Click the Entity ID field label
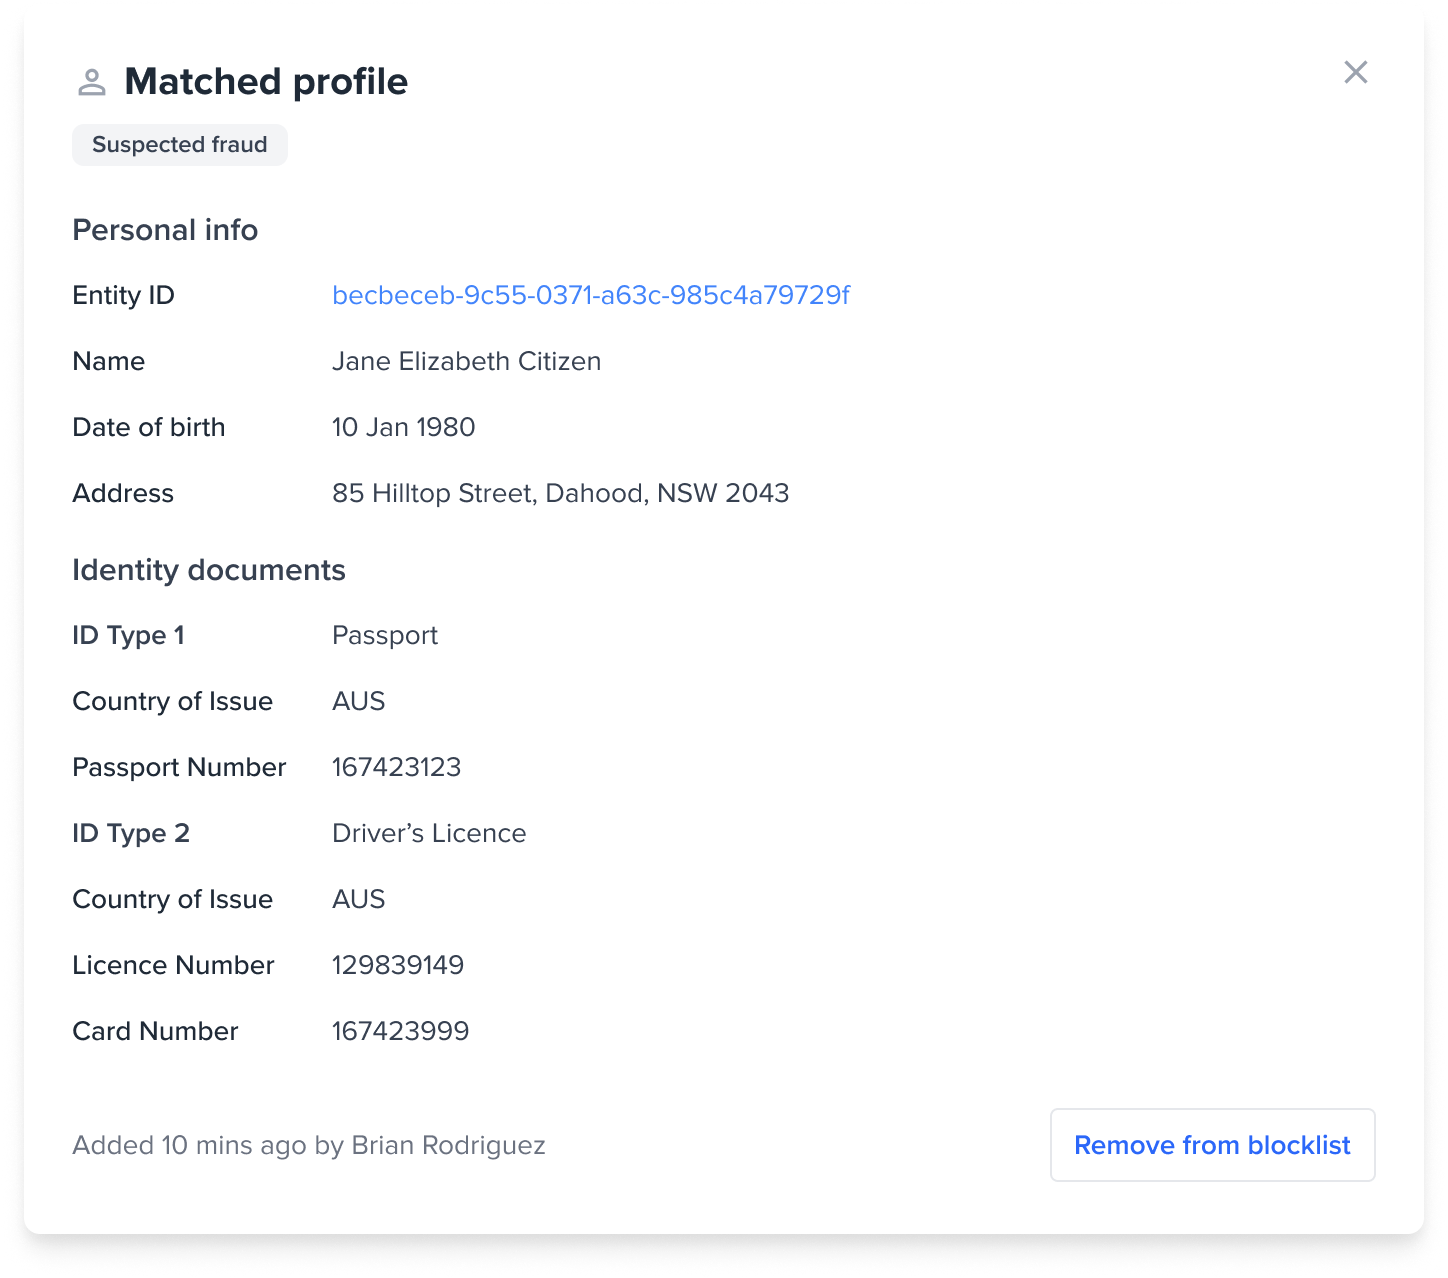Image resolution: width=1448 pixels, height=1278 pixels. point(122,295)
